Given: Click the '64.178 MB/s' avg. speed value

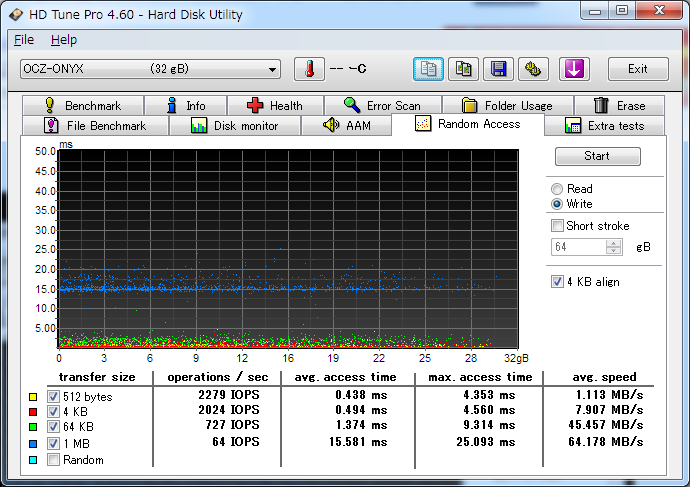Looking at the screenshot, I should 606,442.
